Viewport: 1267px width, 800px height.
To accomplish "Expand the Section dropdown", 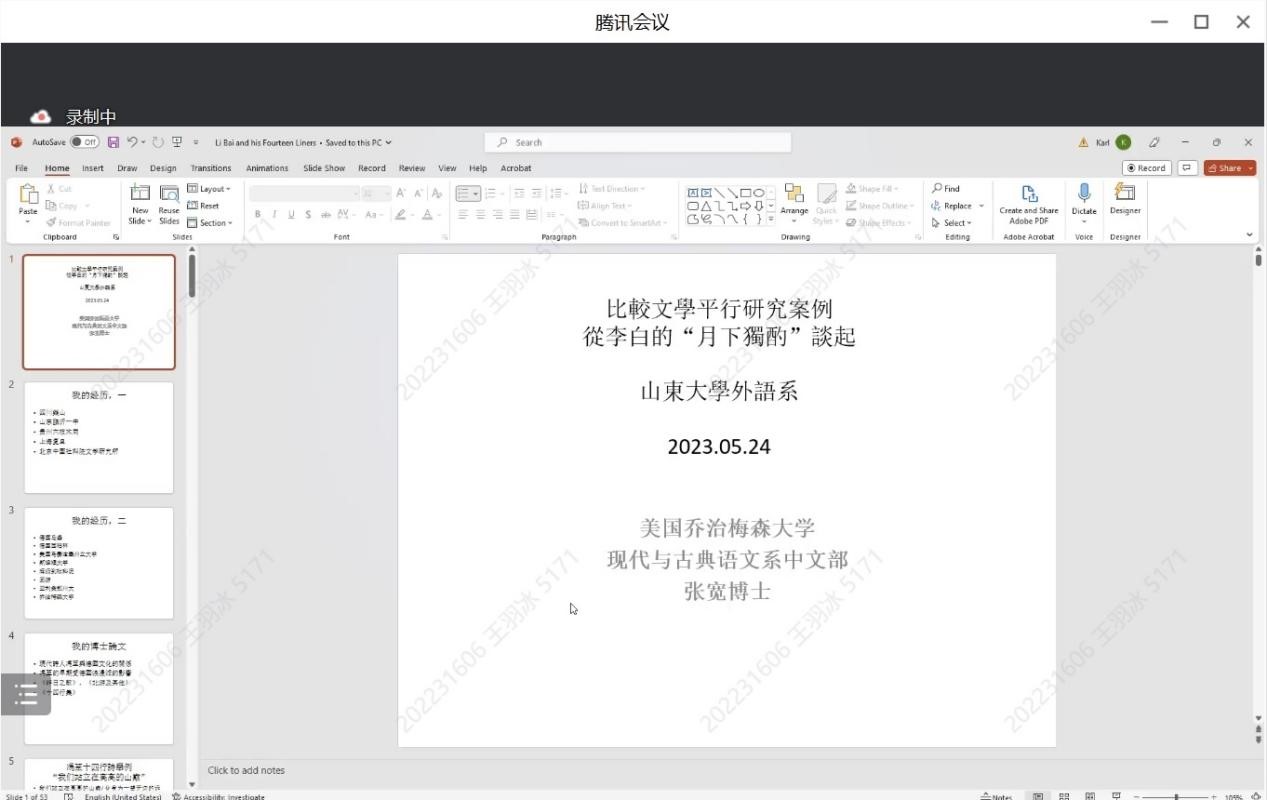I will point(210,223).
